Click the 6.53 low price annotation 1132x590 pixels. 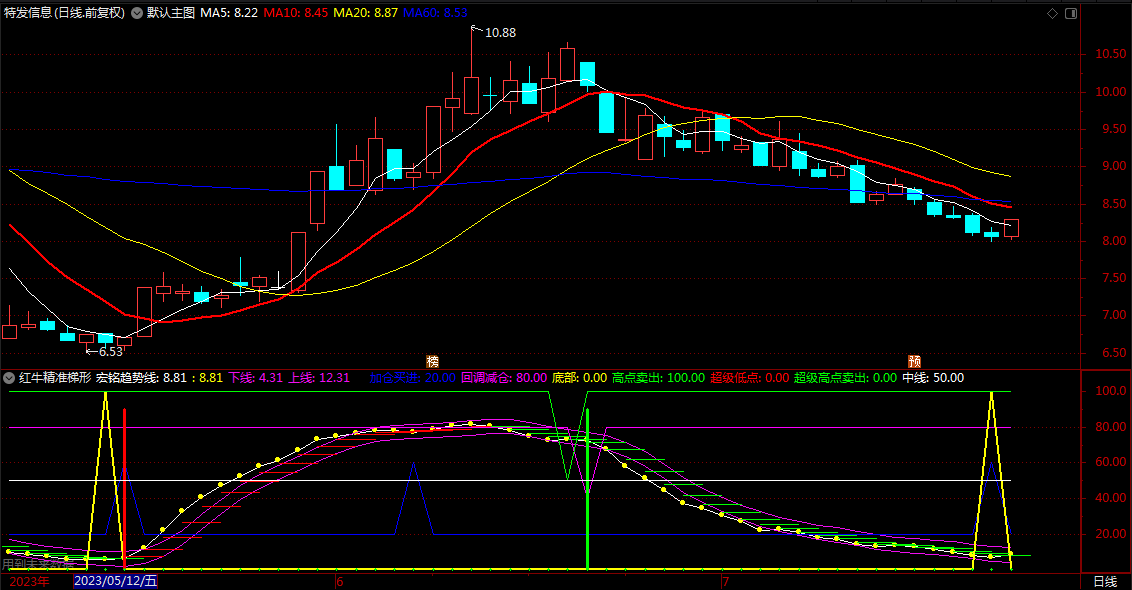tap(110, 352)
